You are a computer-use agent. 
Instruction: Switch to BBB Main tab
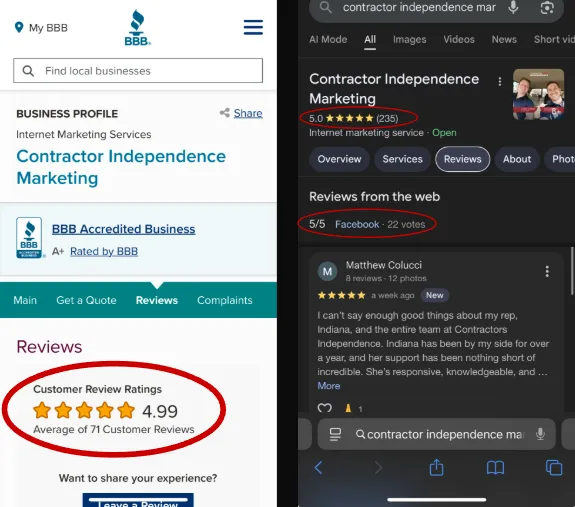25,300
